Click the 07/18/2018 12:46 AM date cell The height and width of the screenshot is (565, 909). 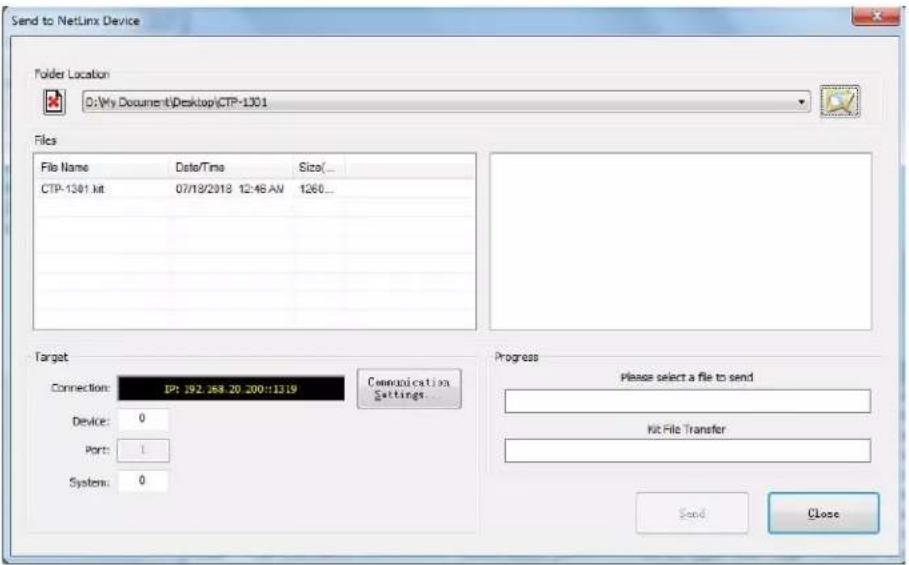click(x=230, y=189)
